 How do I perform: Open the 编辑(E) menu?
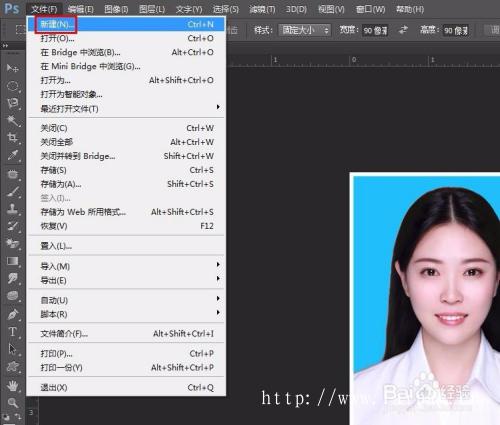point(80,9)
